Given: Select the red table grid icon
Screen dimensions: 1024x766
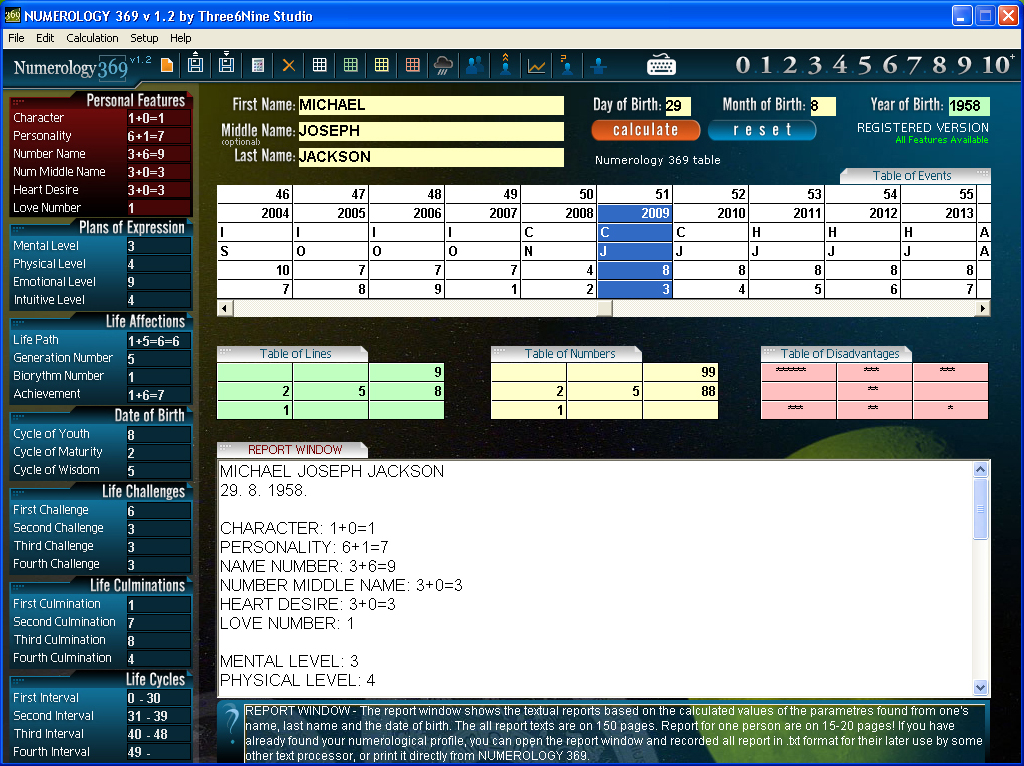Looking at the screenshot, I should [412, 65].
